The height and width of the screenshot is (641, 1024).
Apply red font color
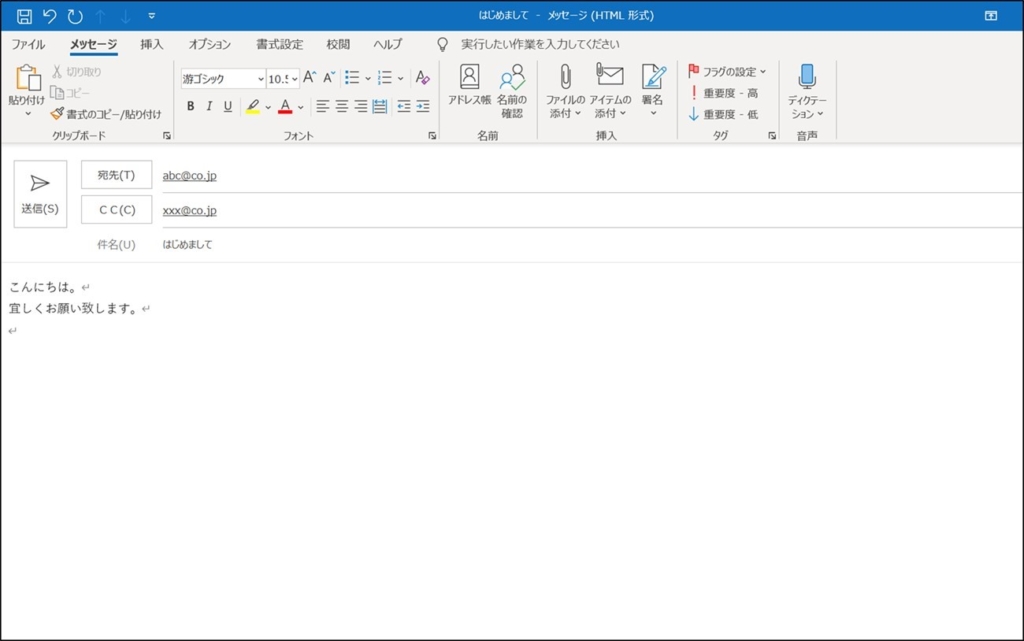(285, 106)
